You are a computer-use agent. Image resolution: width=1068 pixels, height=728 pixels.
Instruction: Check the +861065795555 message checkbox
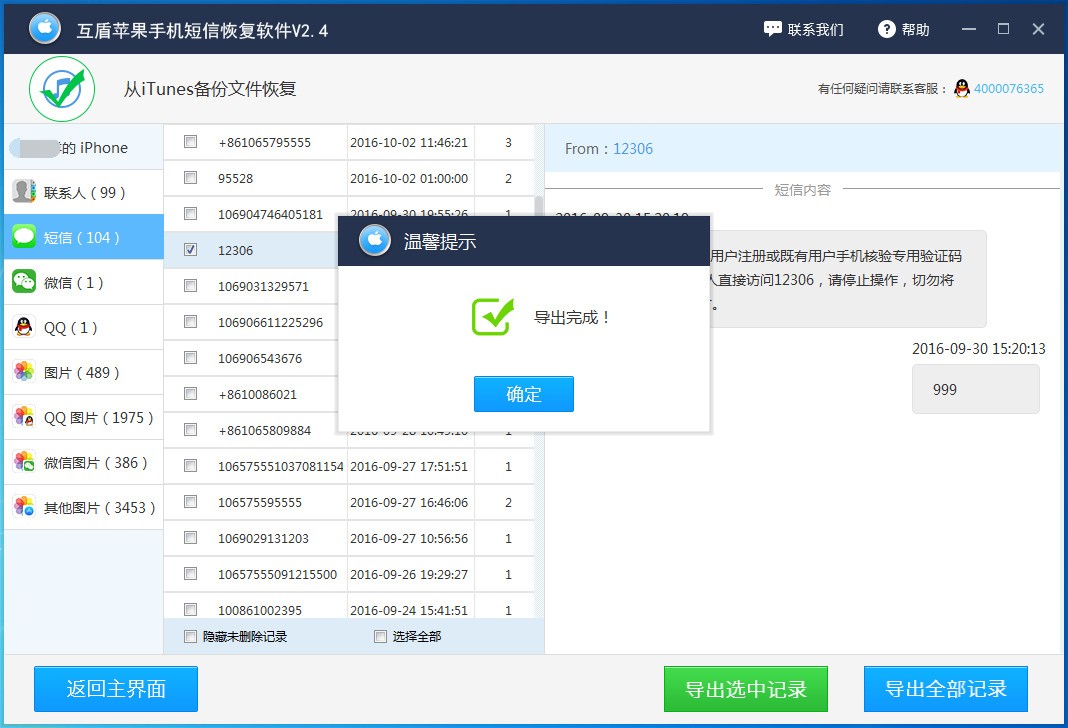pyautogui.click(x=189, y=141)
